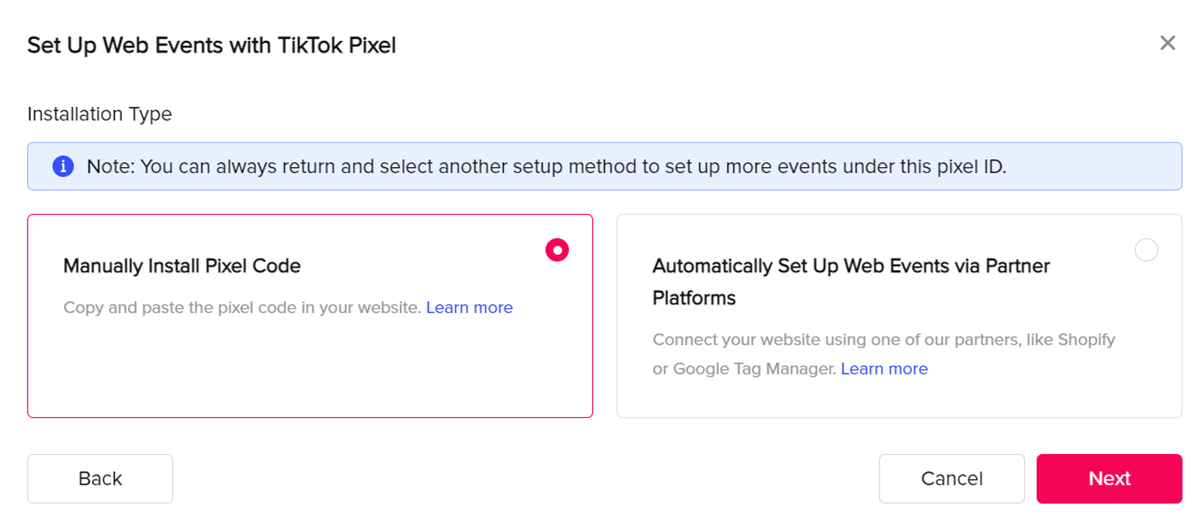Open Learn more after Google Tag Manager
Screen dimensions: 1200x525
pyautogui.click(x=884, y=369)
